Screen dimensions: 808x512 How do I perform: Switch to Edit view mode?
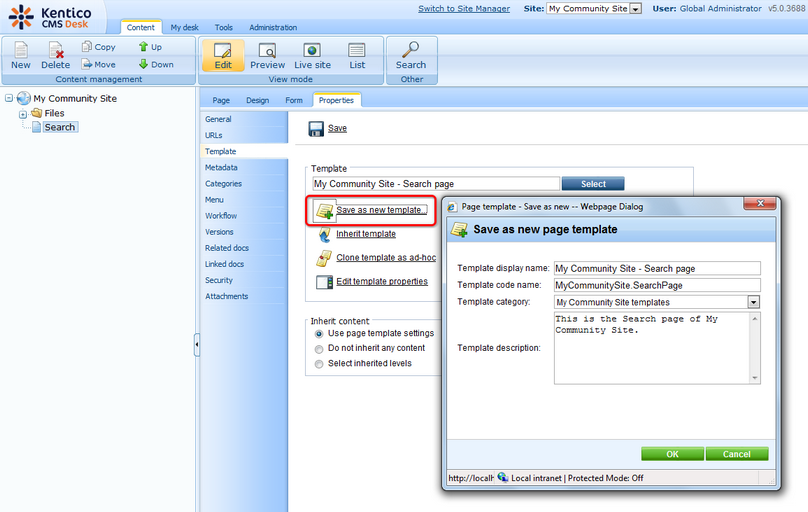click(223, 56)
